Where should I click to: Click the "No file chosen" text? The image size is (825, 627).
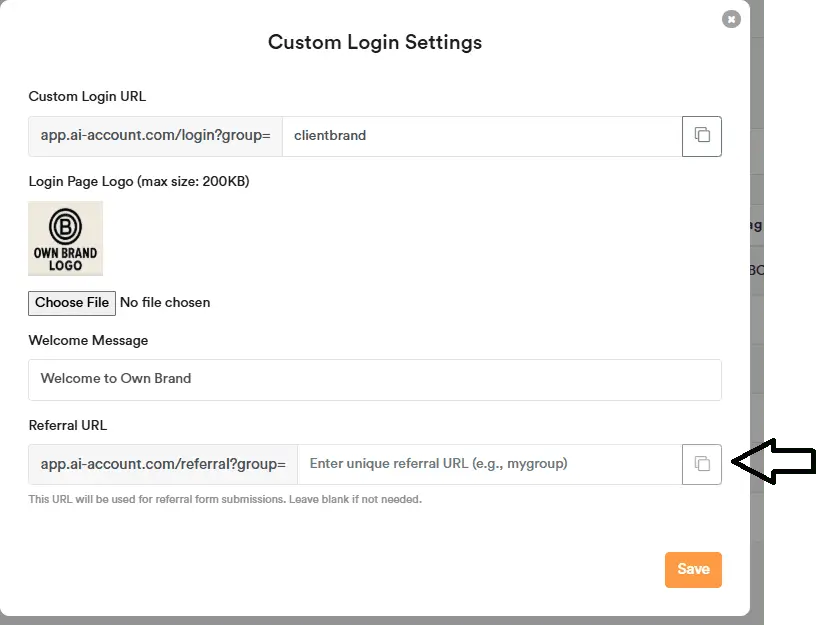point(165,302)
